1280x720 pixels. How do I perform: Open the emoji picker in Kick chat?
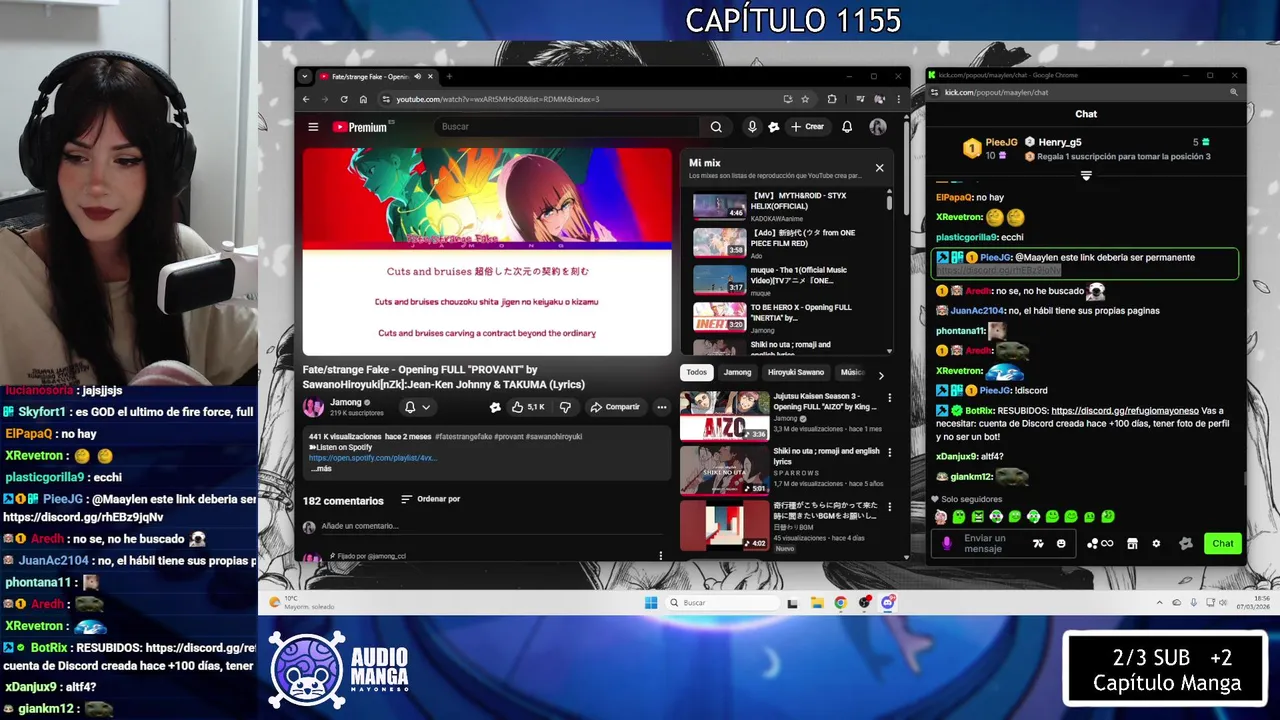pos(1061,543)
